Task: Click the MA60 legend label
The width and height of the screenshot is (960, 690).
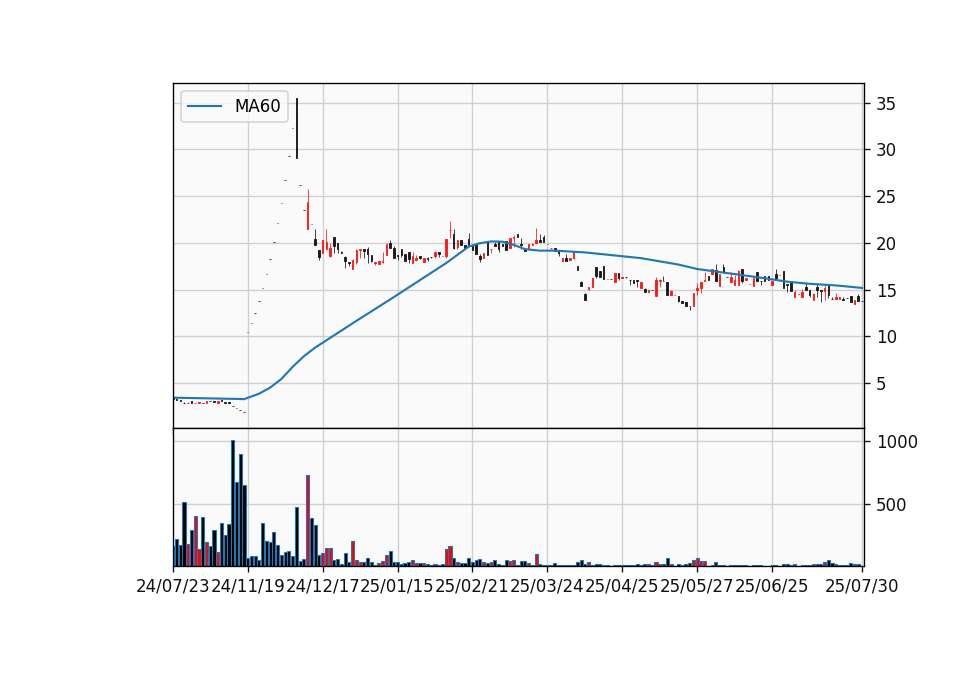Action: click(257, 106)
